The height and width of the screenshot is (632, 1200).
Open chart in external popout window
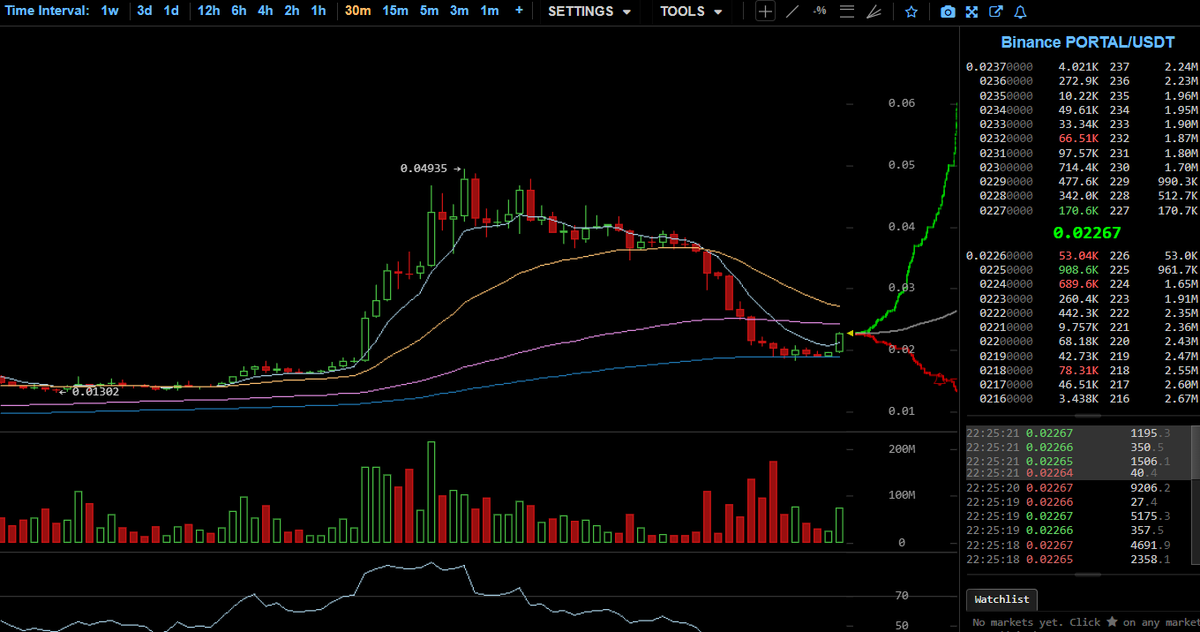pyautogui.click(x=996, y=12)
